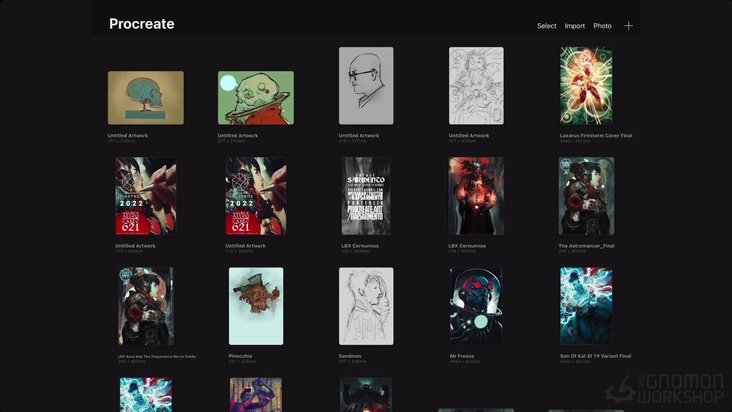Open the red horned demon LBX Cernunnos thumbnail
Image resolution: width=732 pixels, height=412 pixels.
[476, 196]
